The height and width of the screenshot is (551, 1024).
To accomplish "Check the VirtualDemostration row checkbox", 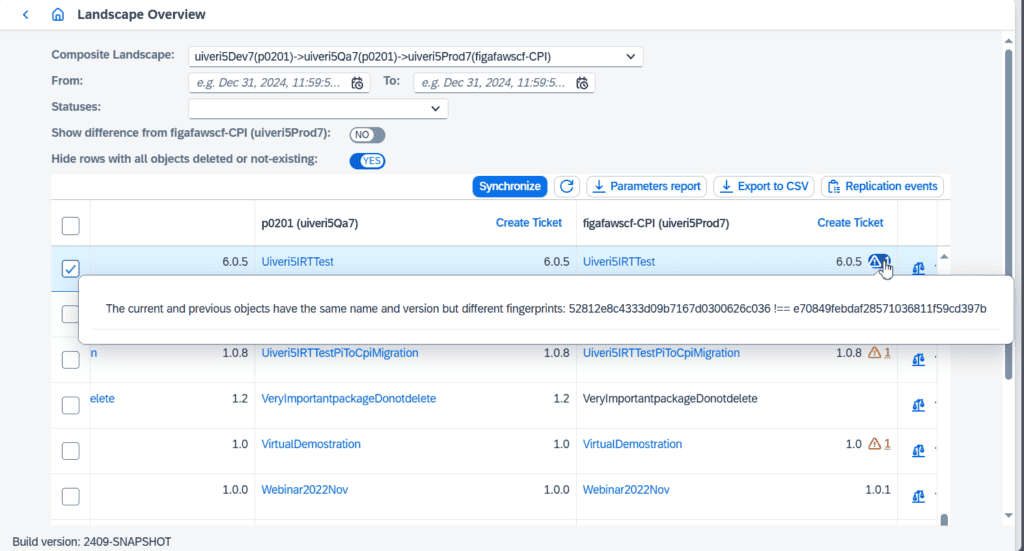I will coord(71,451).
